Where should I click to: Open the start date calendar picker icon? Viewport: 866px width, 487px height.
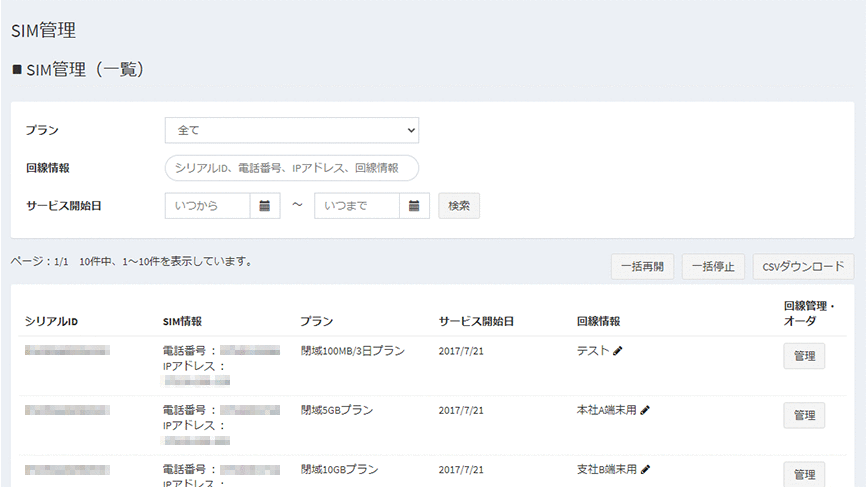(264, 206)
